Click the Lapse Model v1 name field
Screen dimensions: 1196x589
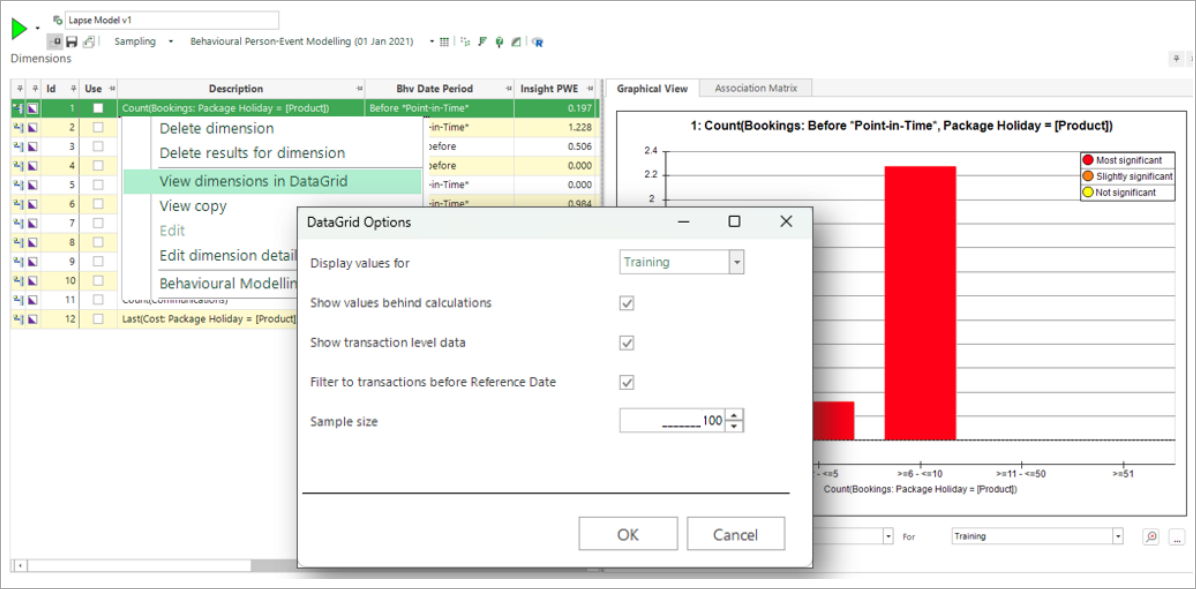tap(172, 20)
